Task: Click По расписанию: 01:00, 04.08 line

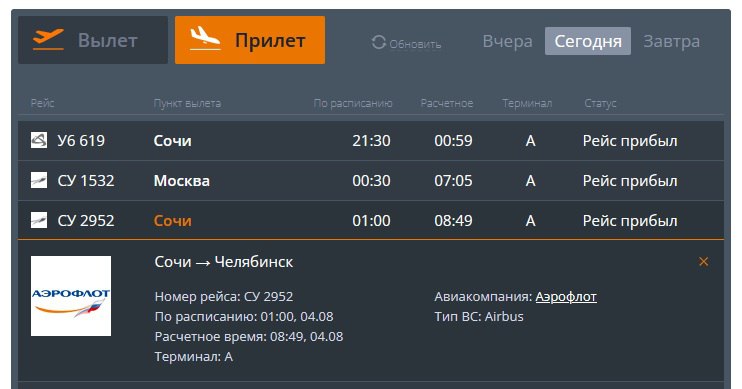Action: pos(244,317)
